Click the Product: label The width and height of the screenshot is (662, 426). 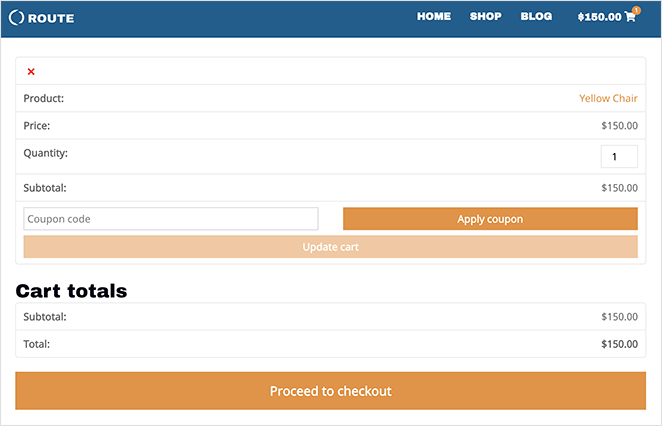click(43, 98)
